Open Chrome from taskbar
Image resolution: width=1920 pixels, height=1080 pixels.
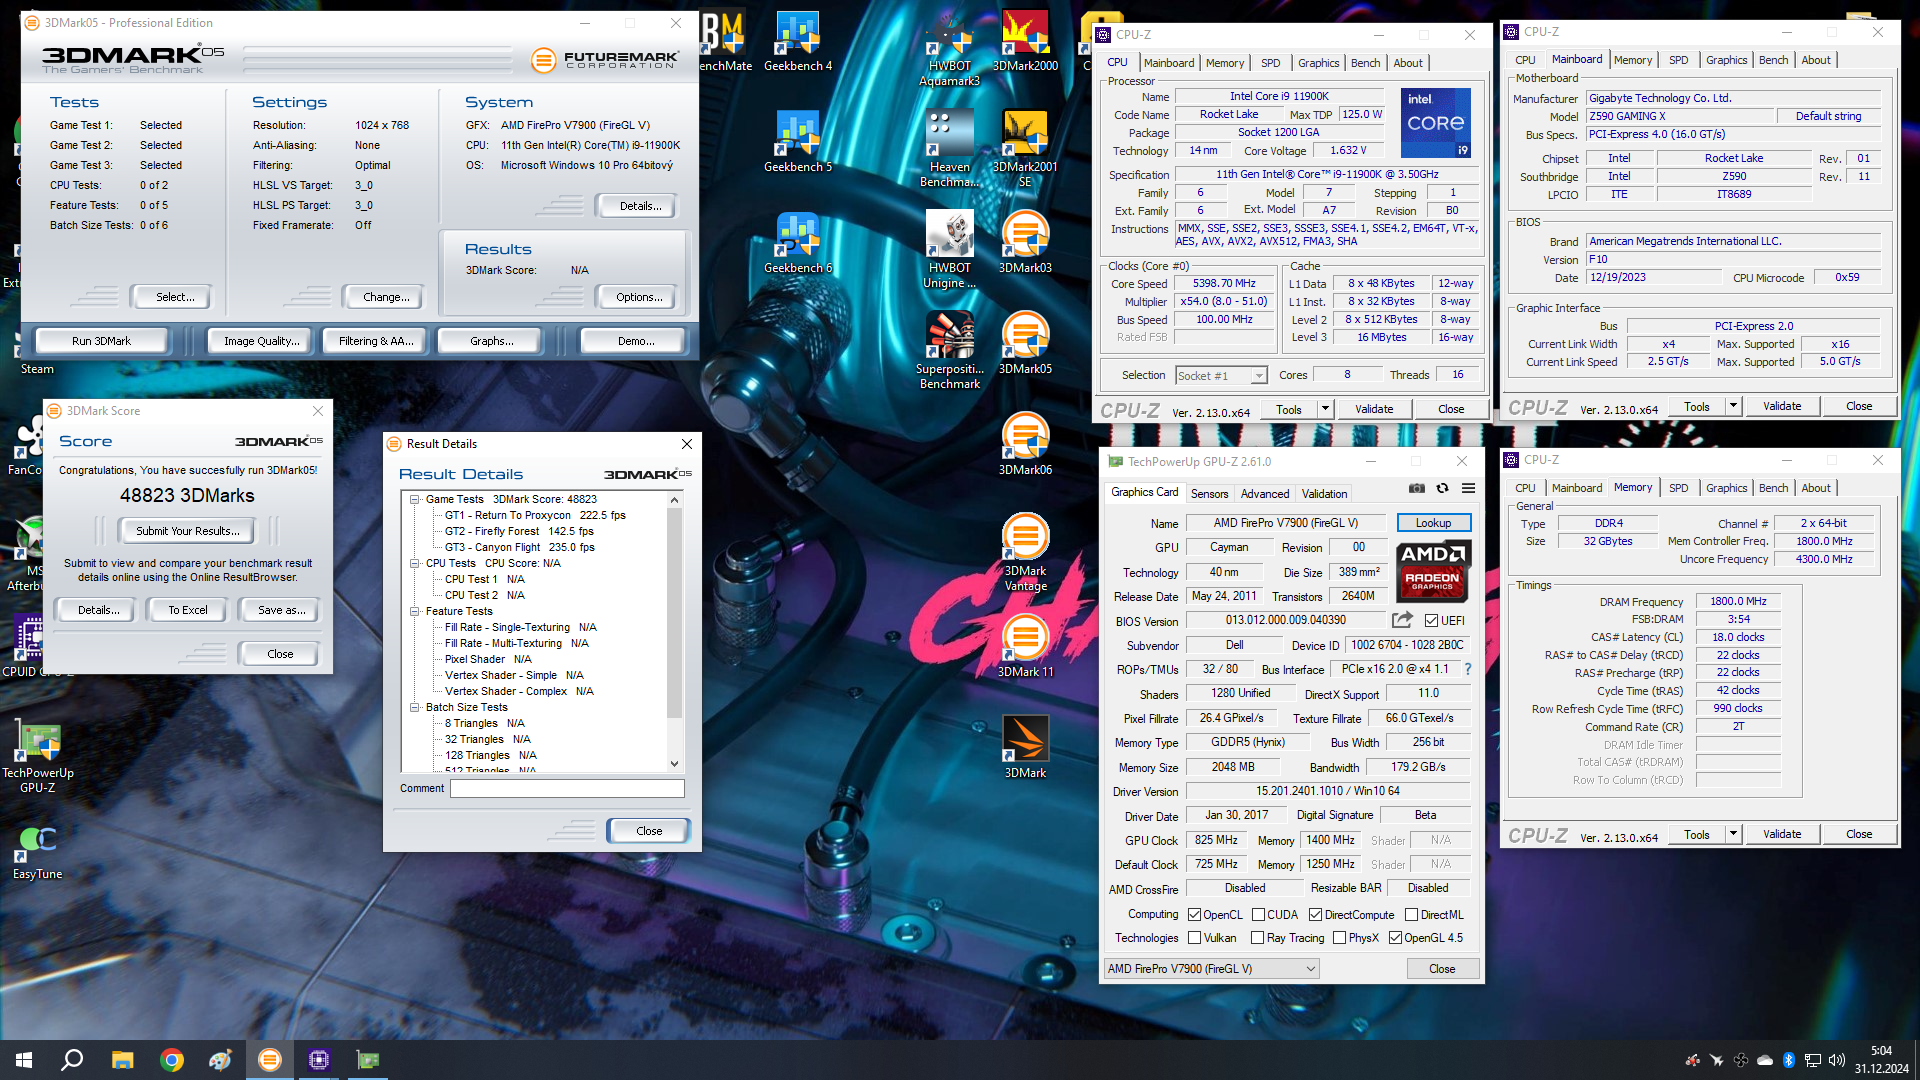click(x=171, y=1060)
